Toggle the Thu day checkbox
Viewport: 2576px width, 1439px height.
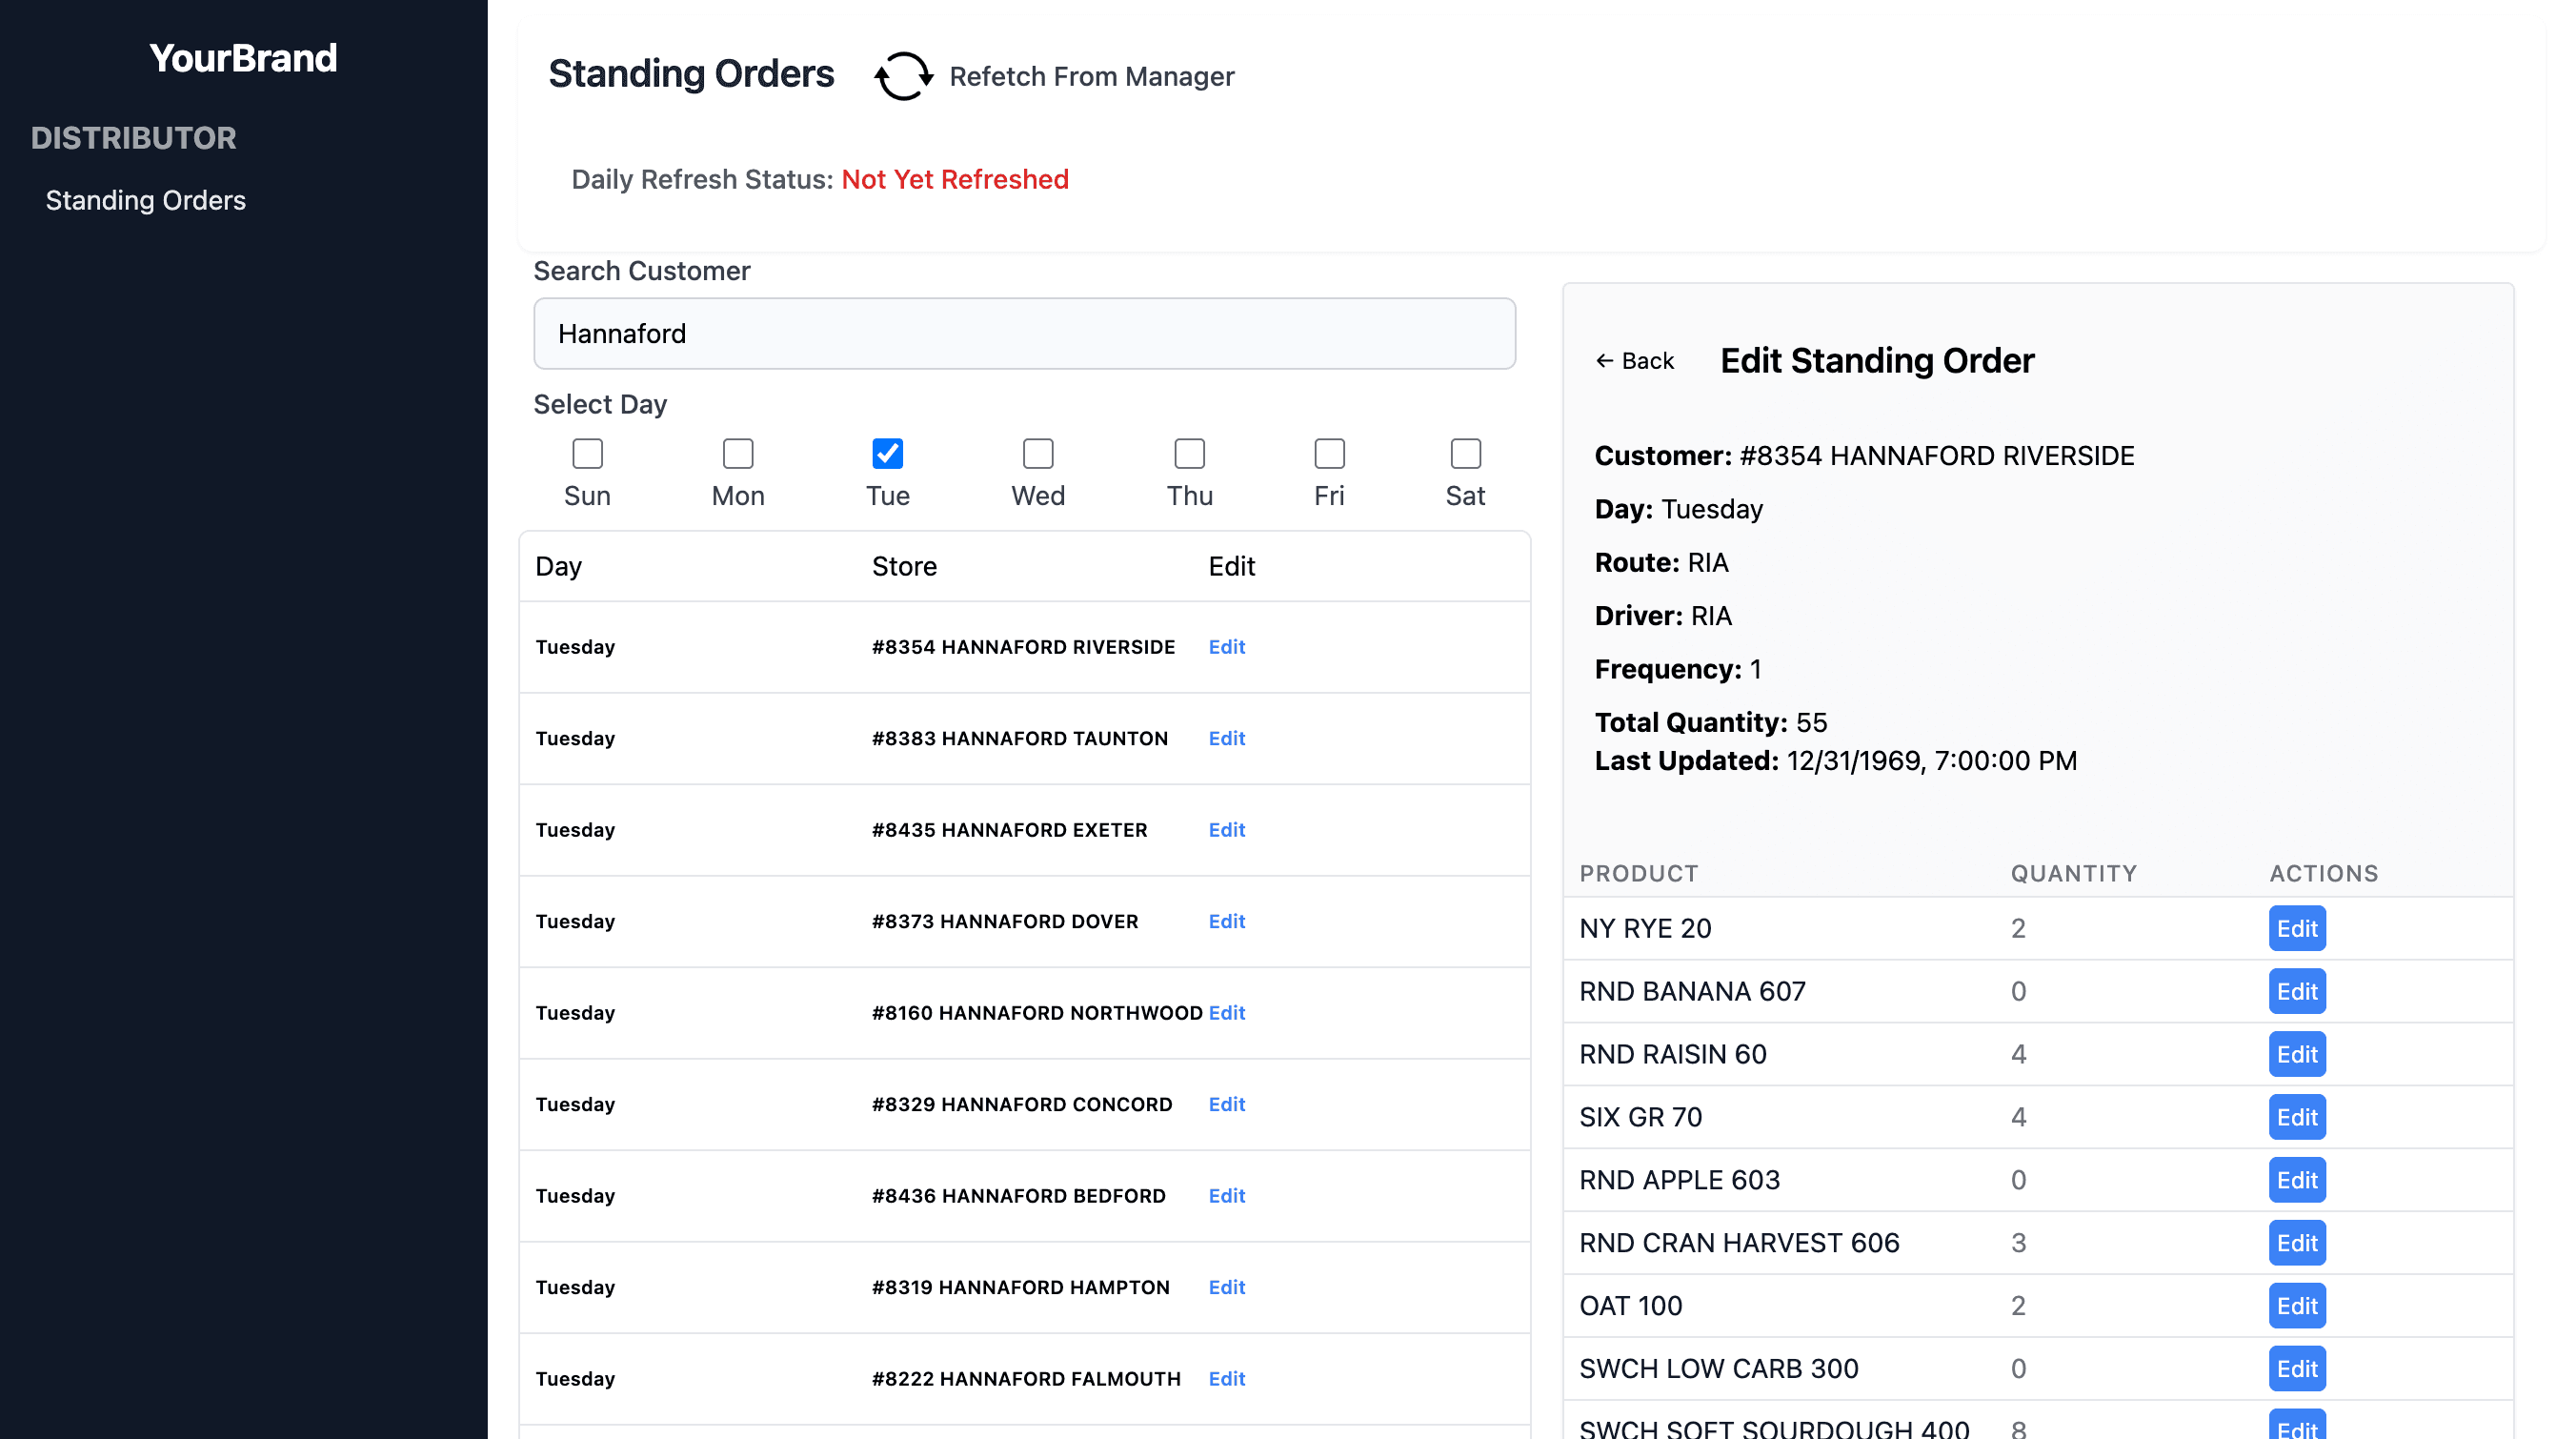(x=1189, y=453)
